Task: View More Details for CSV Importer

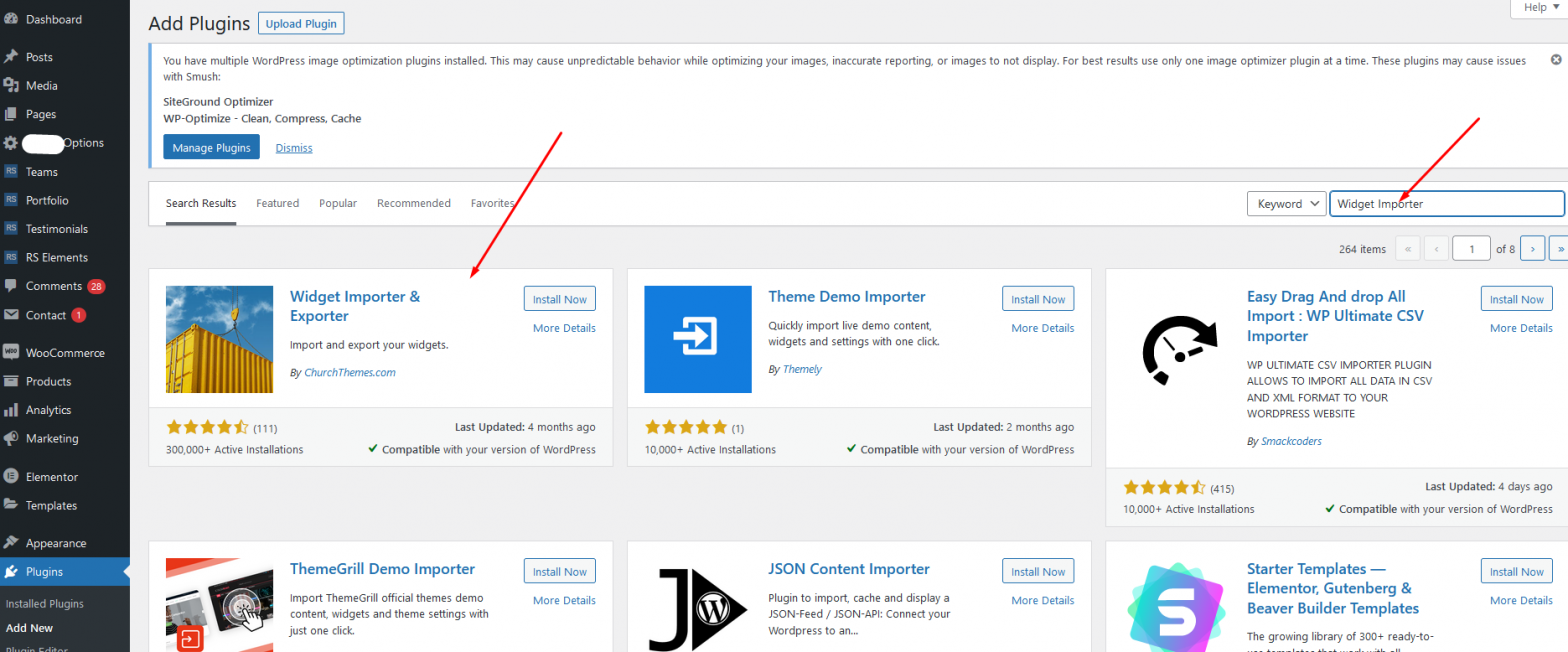Action: pyautogui.click(x=1521, y=328)
